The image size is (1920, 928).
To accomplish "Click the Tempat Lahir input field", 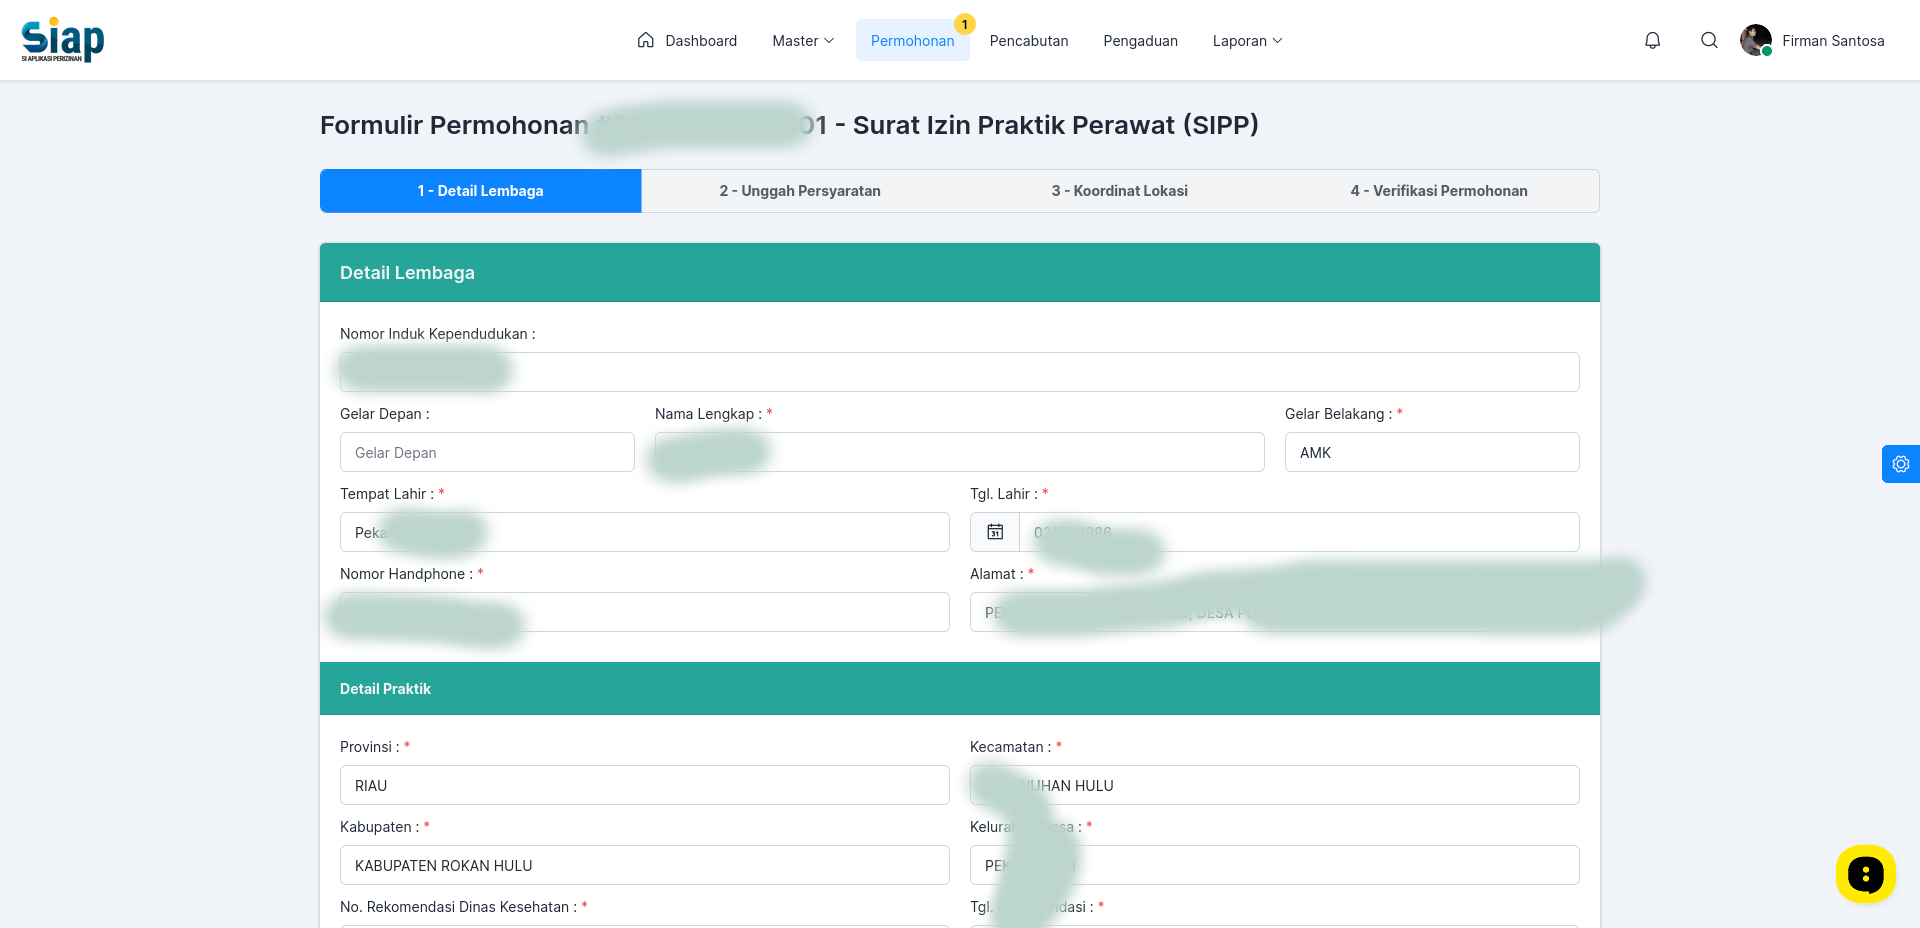I will click(x=645, y=532).
